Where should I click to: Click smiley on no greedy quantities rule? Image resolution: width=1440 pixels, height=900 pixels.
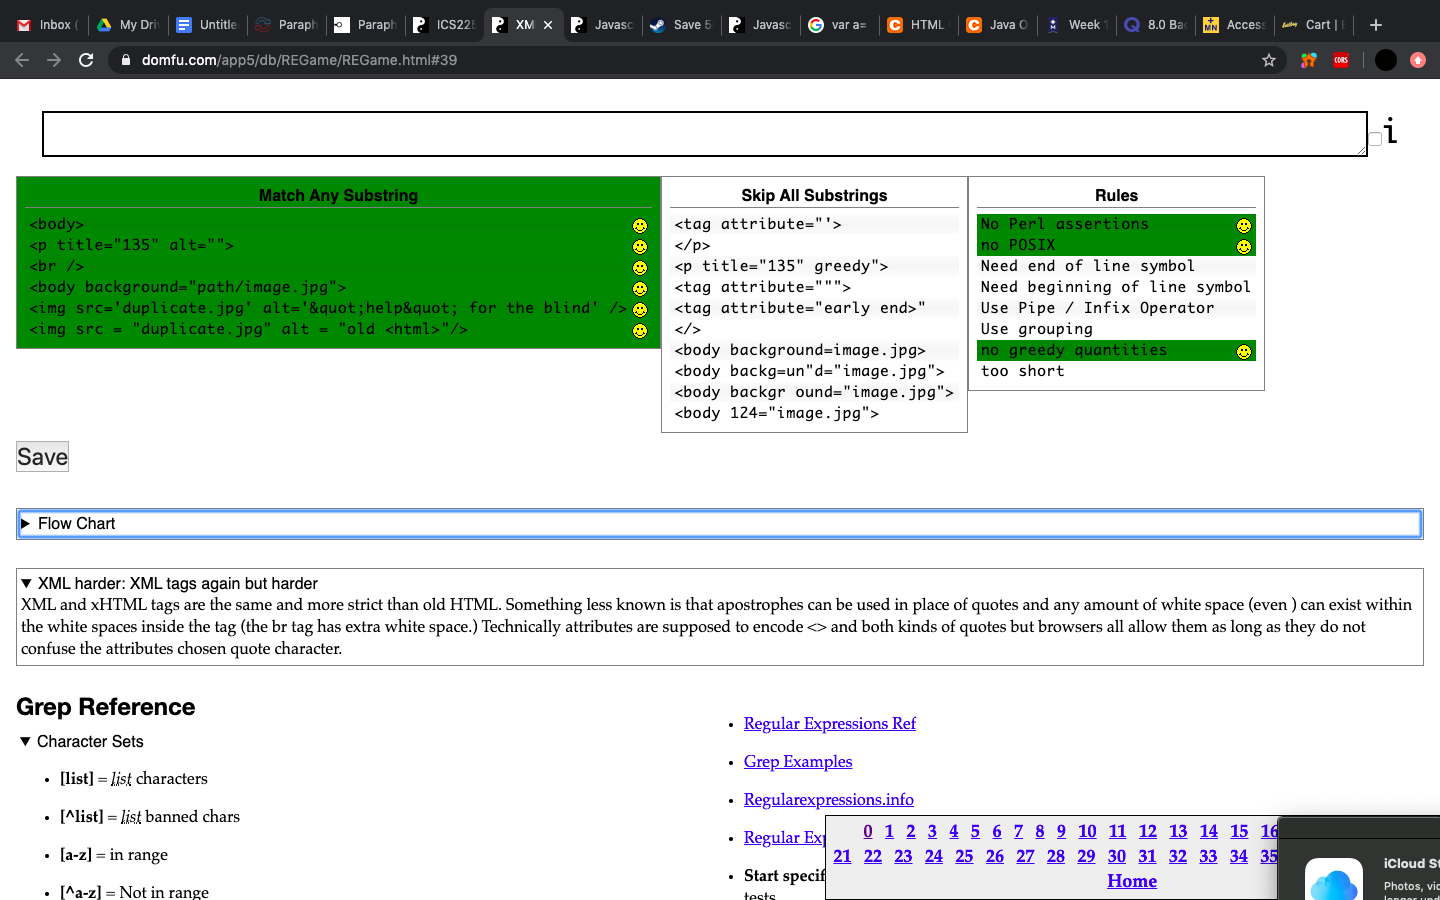[1244, 352]
